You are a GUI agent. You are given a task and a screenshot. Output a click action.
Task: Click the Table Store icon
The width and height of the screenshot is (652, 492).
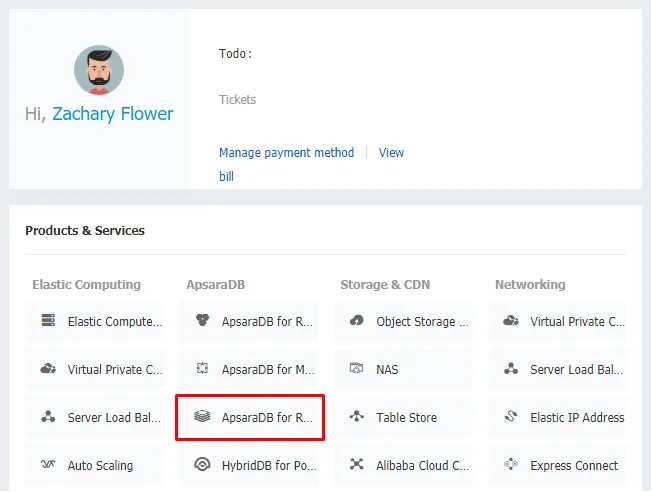357,417
